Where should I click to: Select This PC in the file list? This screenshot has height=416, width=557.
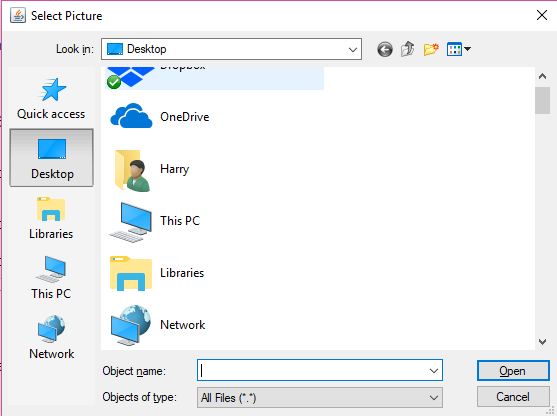coord(155,221)
